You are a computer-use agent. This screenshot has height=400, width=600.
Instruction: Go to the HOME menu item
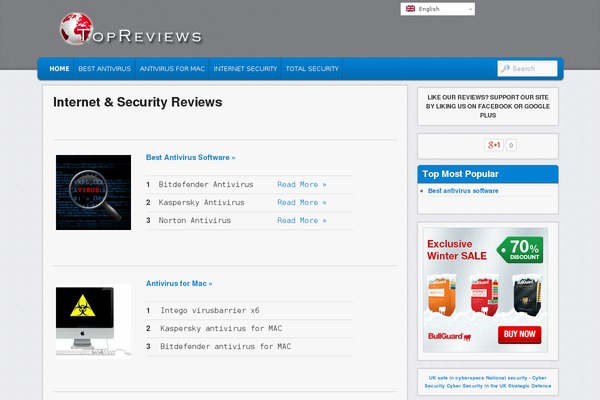tap(59, 69)
